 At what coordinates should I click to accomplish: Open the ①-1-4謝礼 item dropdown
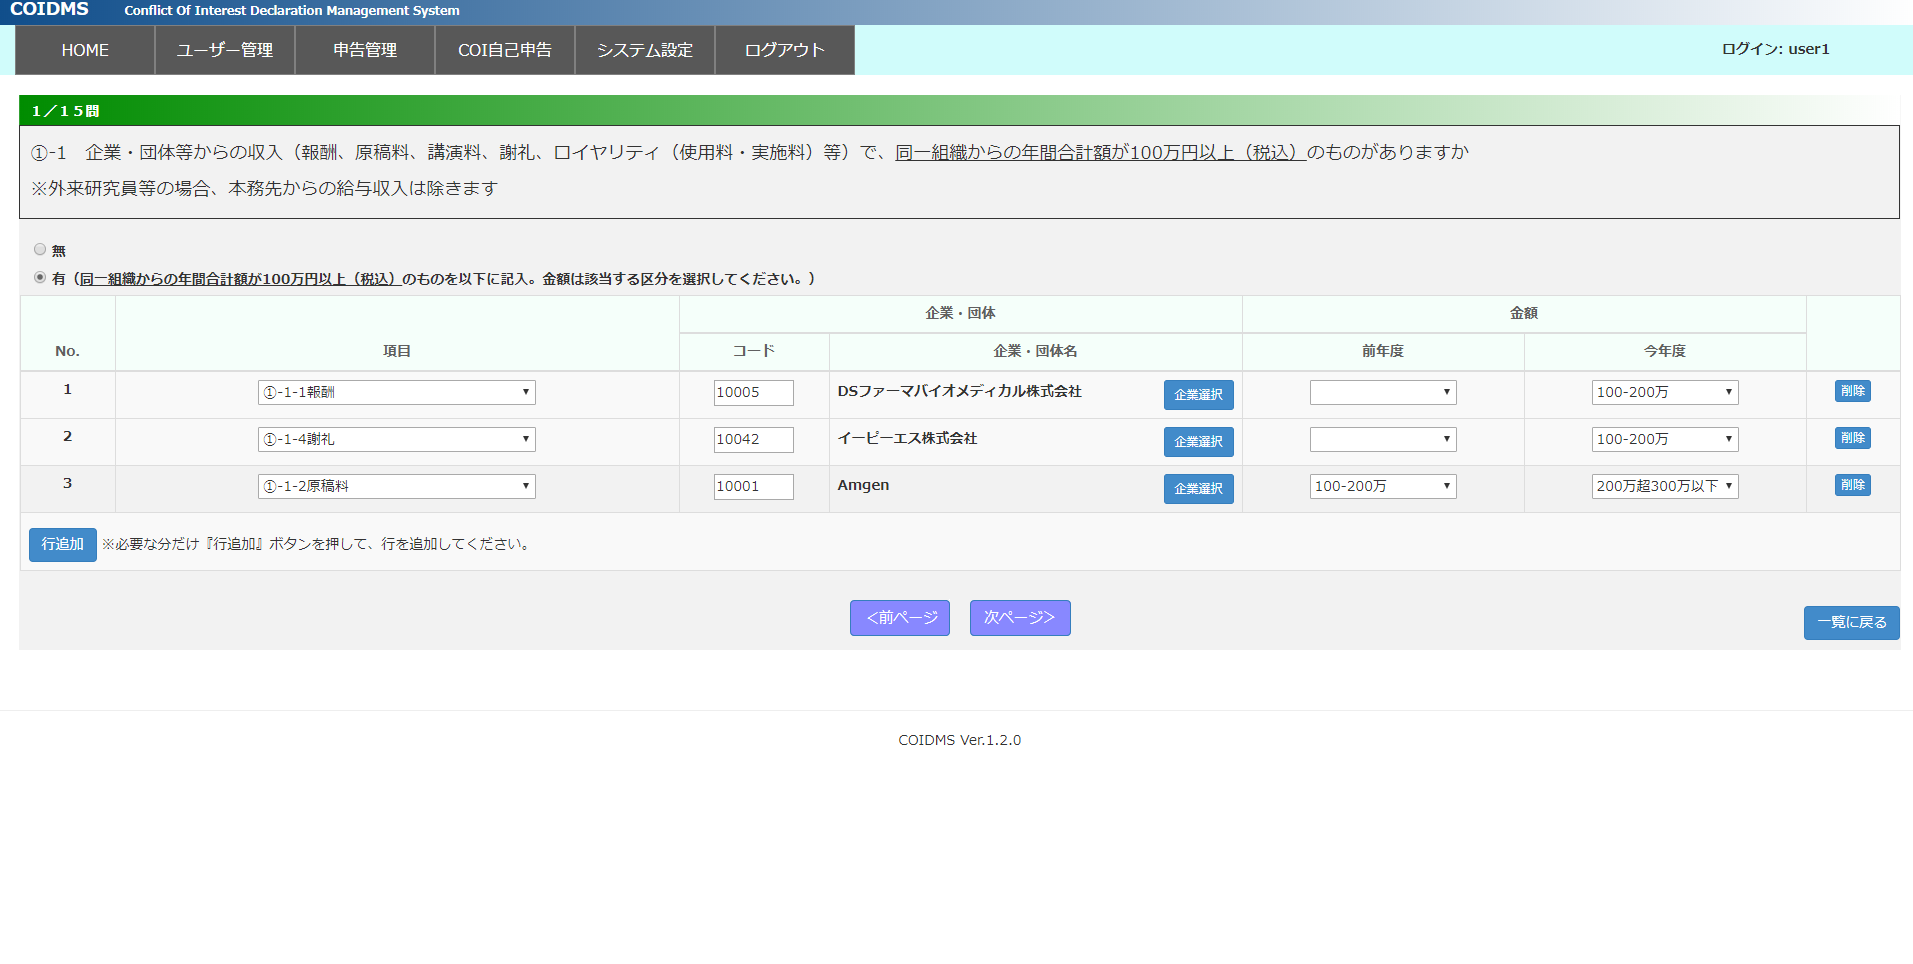[x=397, y=439]
